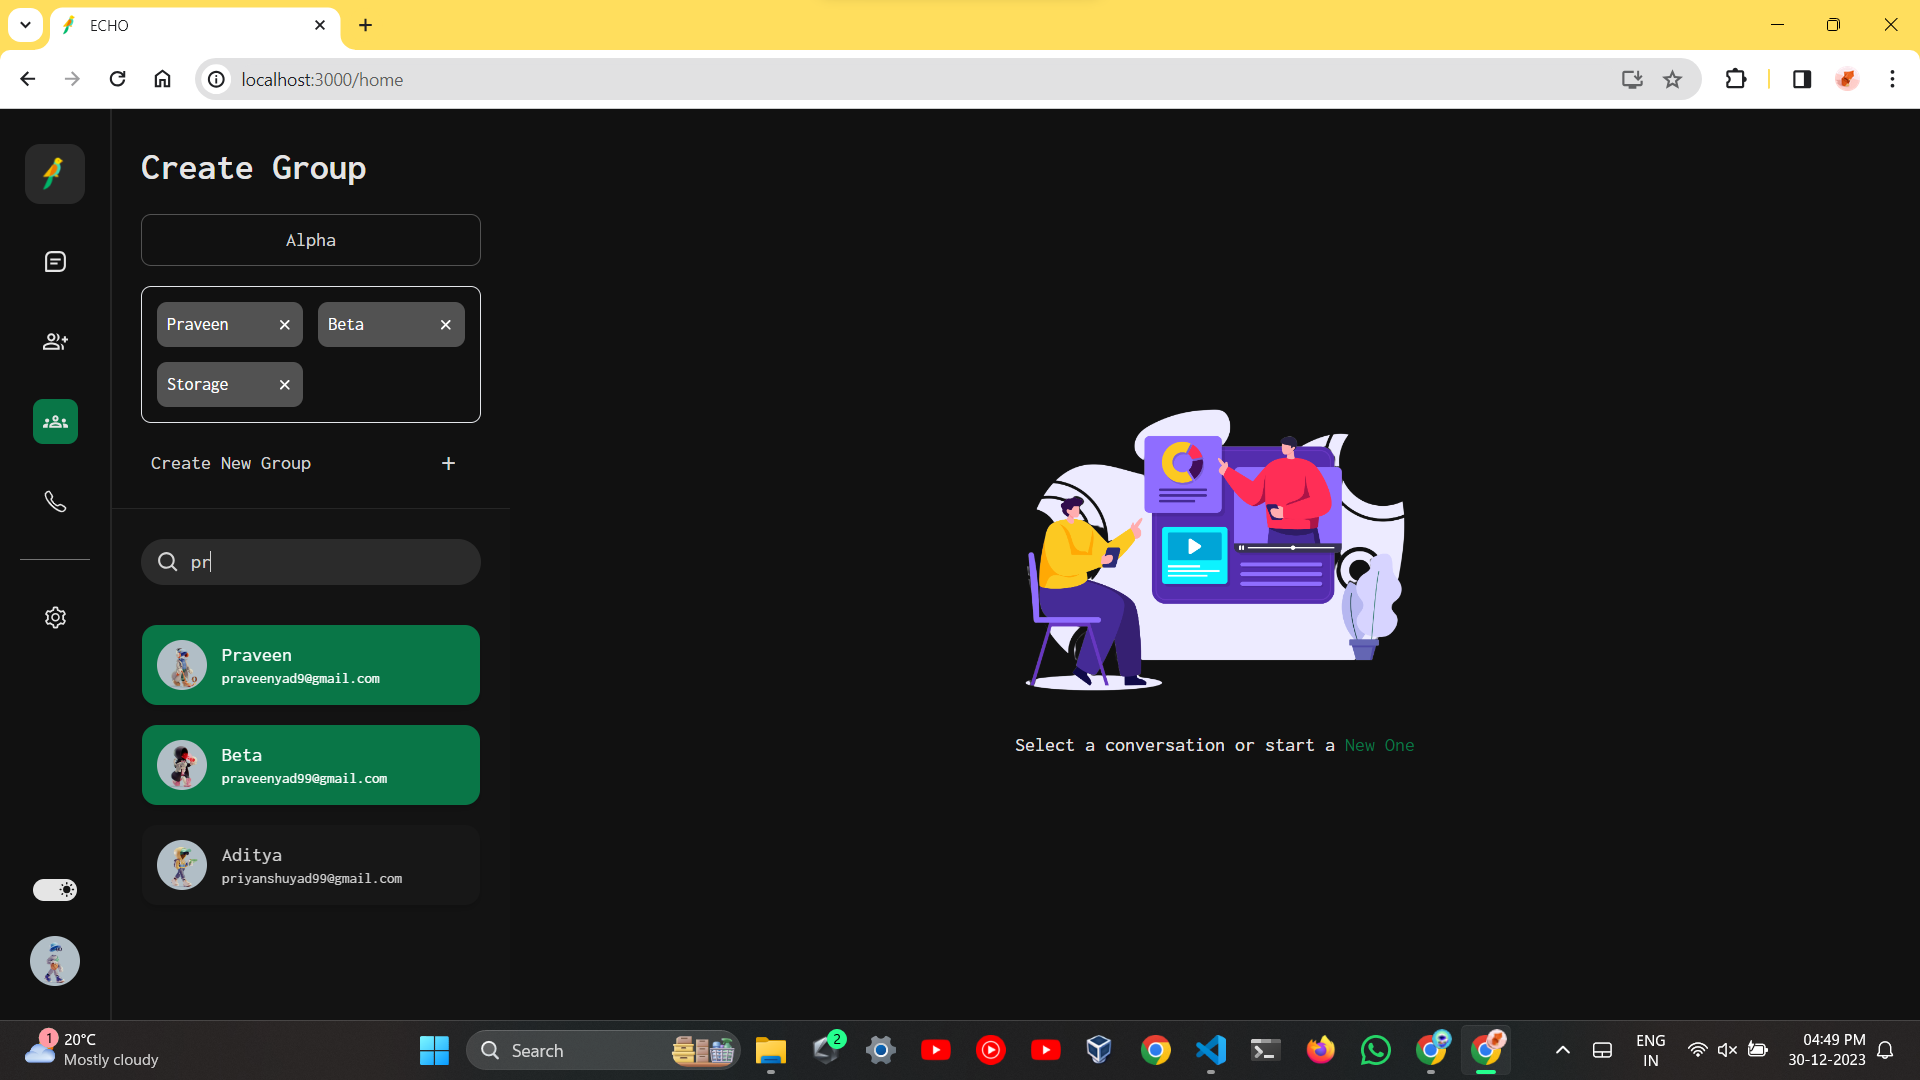This screenshot has width=1920, height=1080.
Task: Select Aditya from the user list
Action: pyautogui.click(x=310, y=865)
